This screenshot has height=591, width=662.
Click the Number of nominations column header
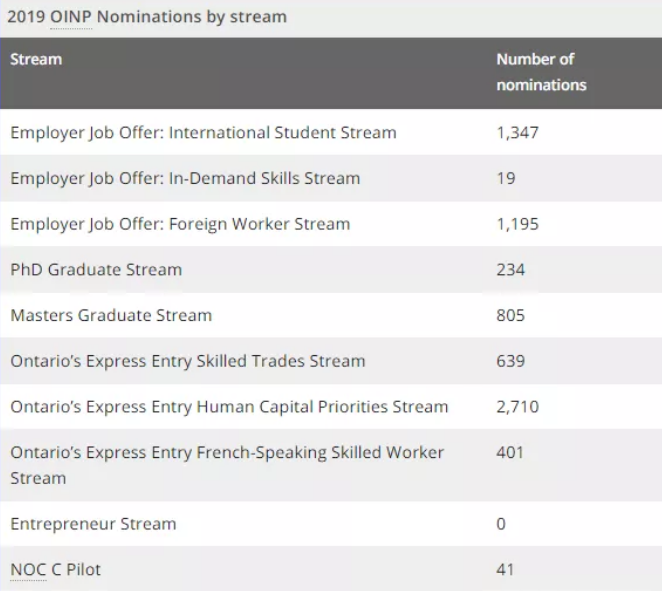541,72
